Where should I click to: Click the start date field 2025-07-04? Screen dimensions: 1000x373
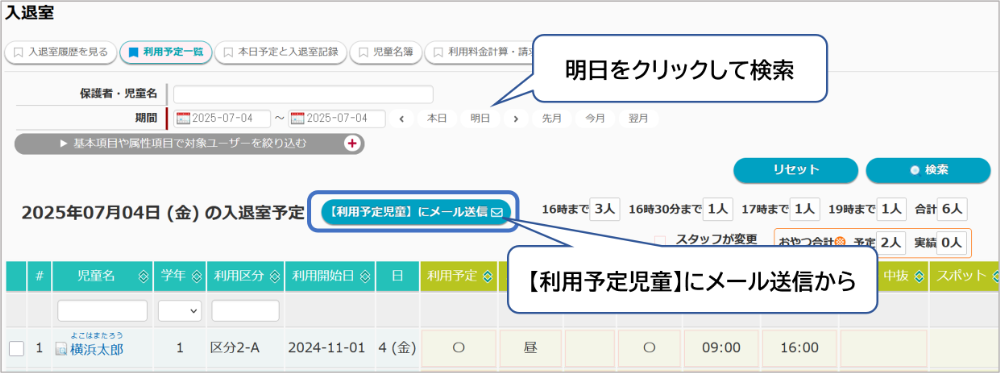[x=222, y=119]
